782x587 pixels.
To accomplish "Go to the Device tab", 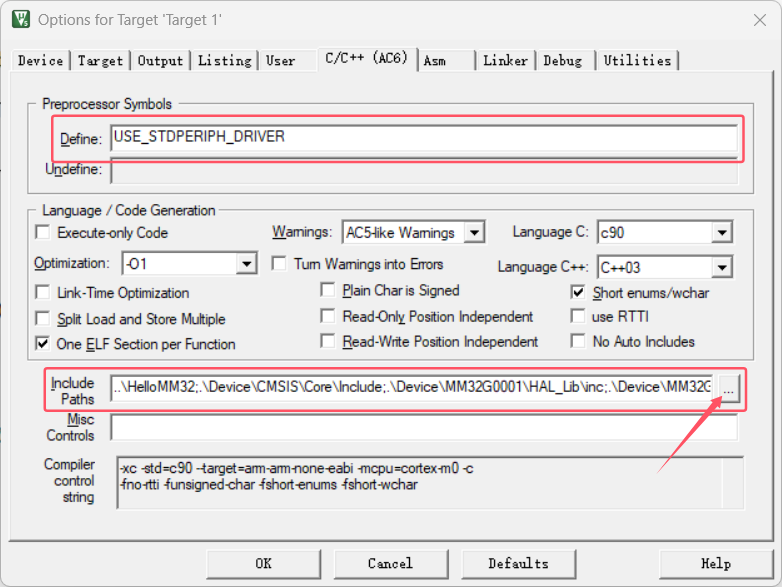I will pos(40,61).
